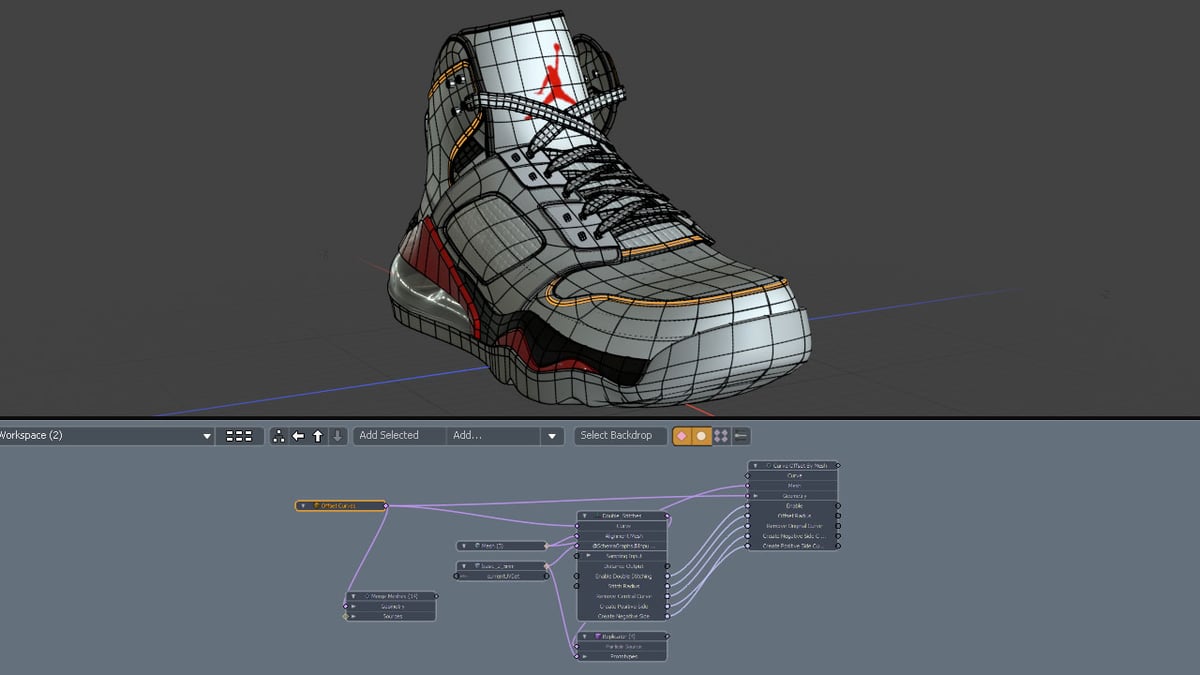Toggle the orange diamond overlay swatch
The image size is (1200, 675).
coord(681,435)
